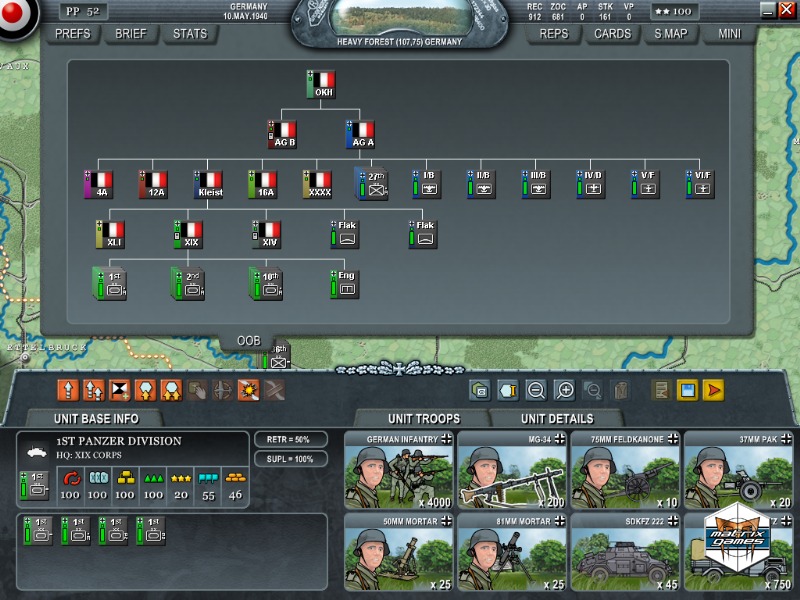The width and height of the screenshot is (800, 600).
Task: Click the zoom out magnifier icon
Action: [536, 390]
